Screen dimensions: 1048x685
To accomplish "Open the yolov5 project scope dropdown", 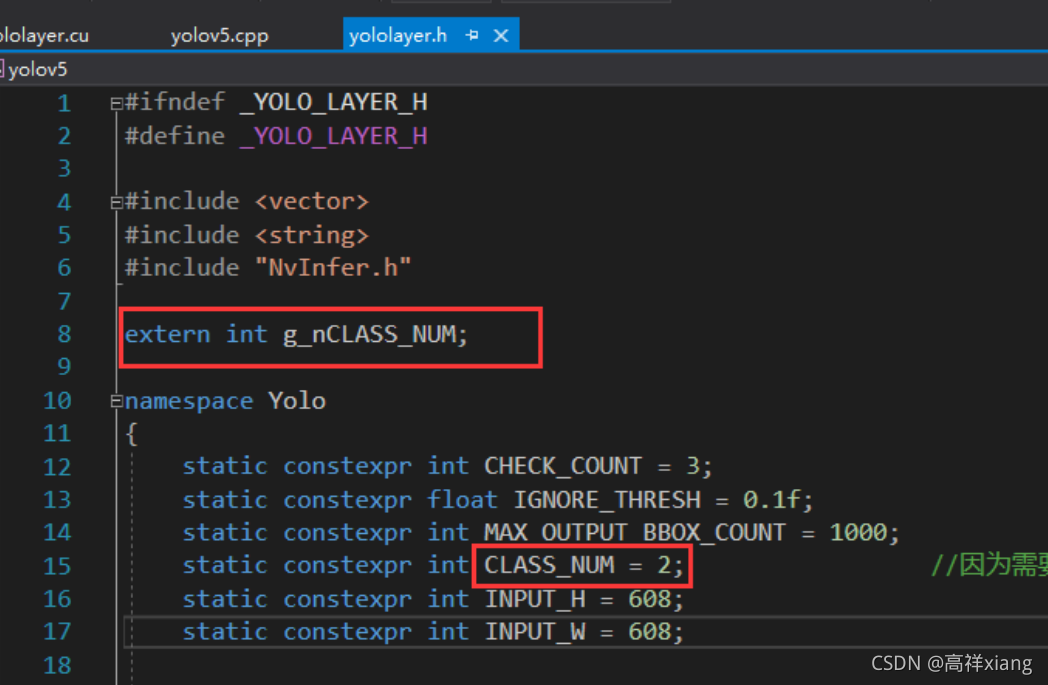I will pos(35,69).
